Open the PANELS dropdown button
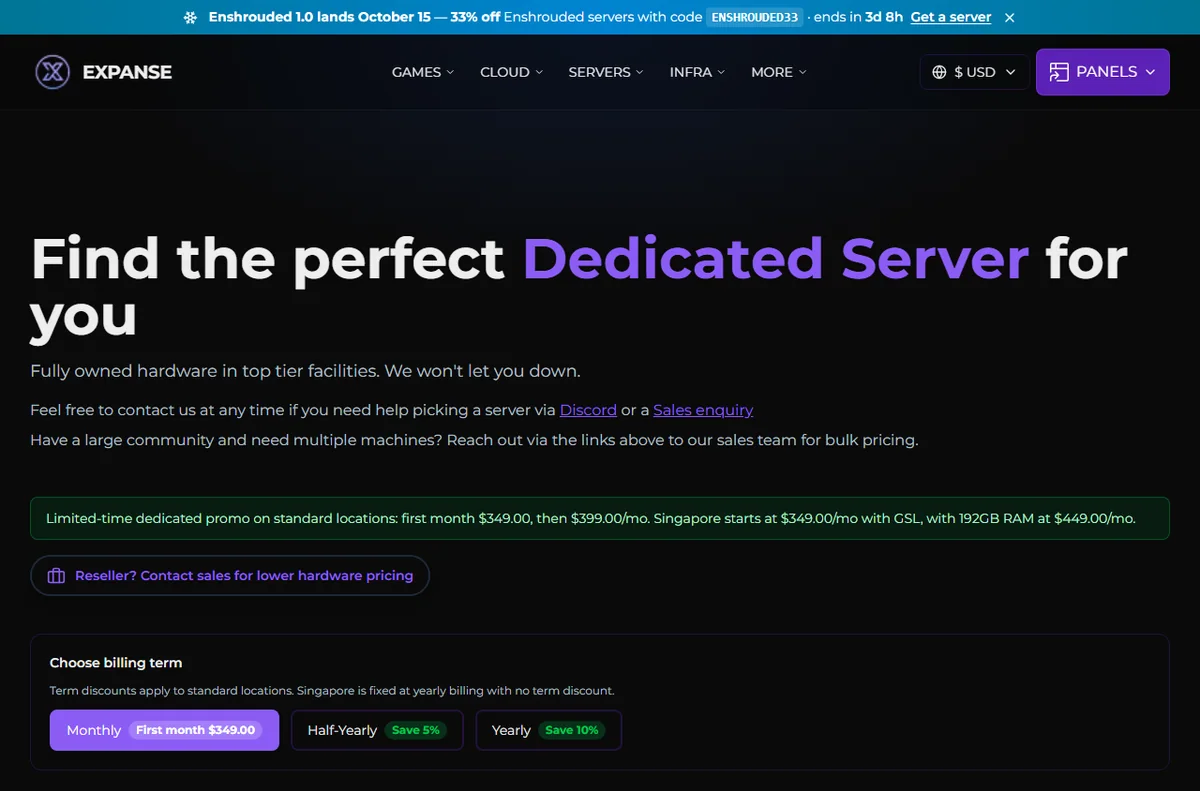Screen dimensions: 1200x791 [1103, 72]
